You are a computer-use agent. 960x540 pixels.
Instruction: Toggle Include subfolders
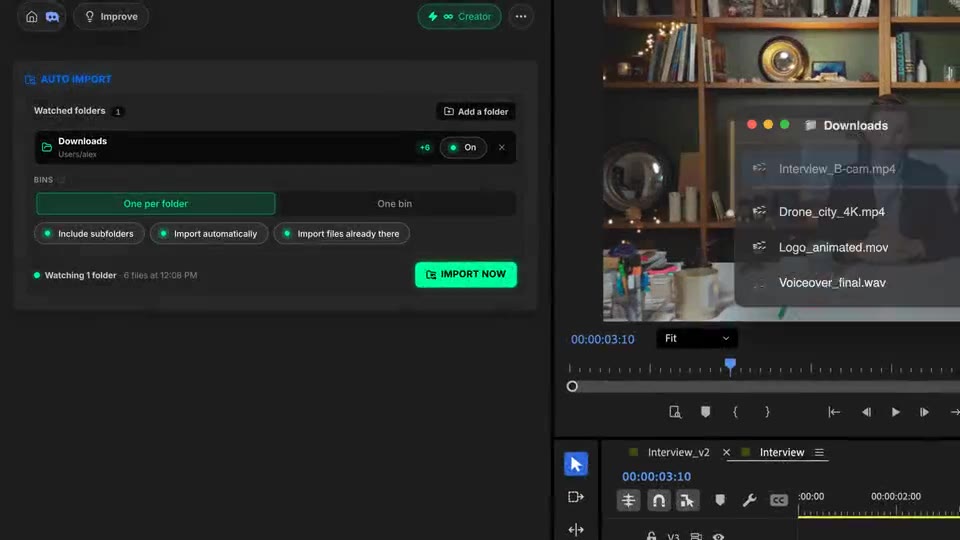pos(89,234)
